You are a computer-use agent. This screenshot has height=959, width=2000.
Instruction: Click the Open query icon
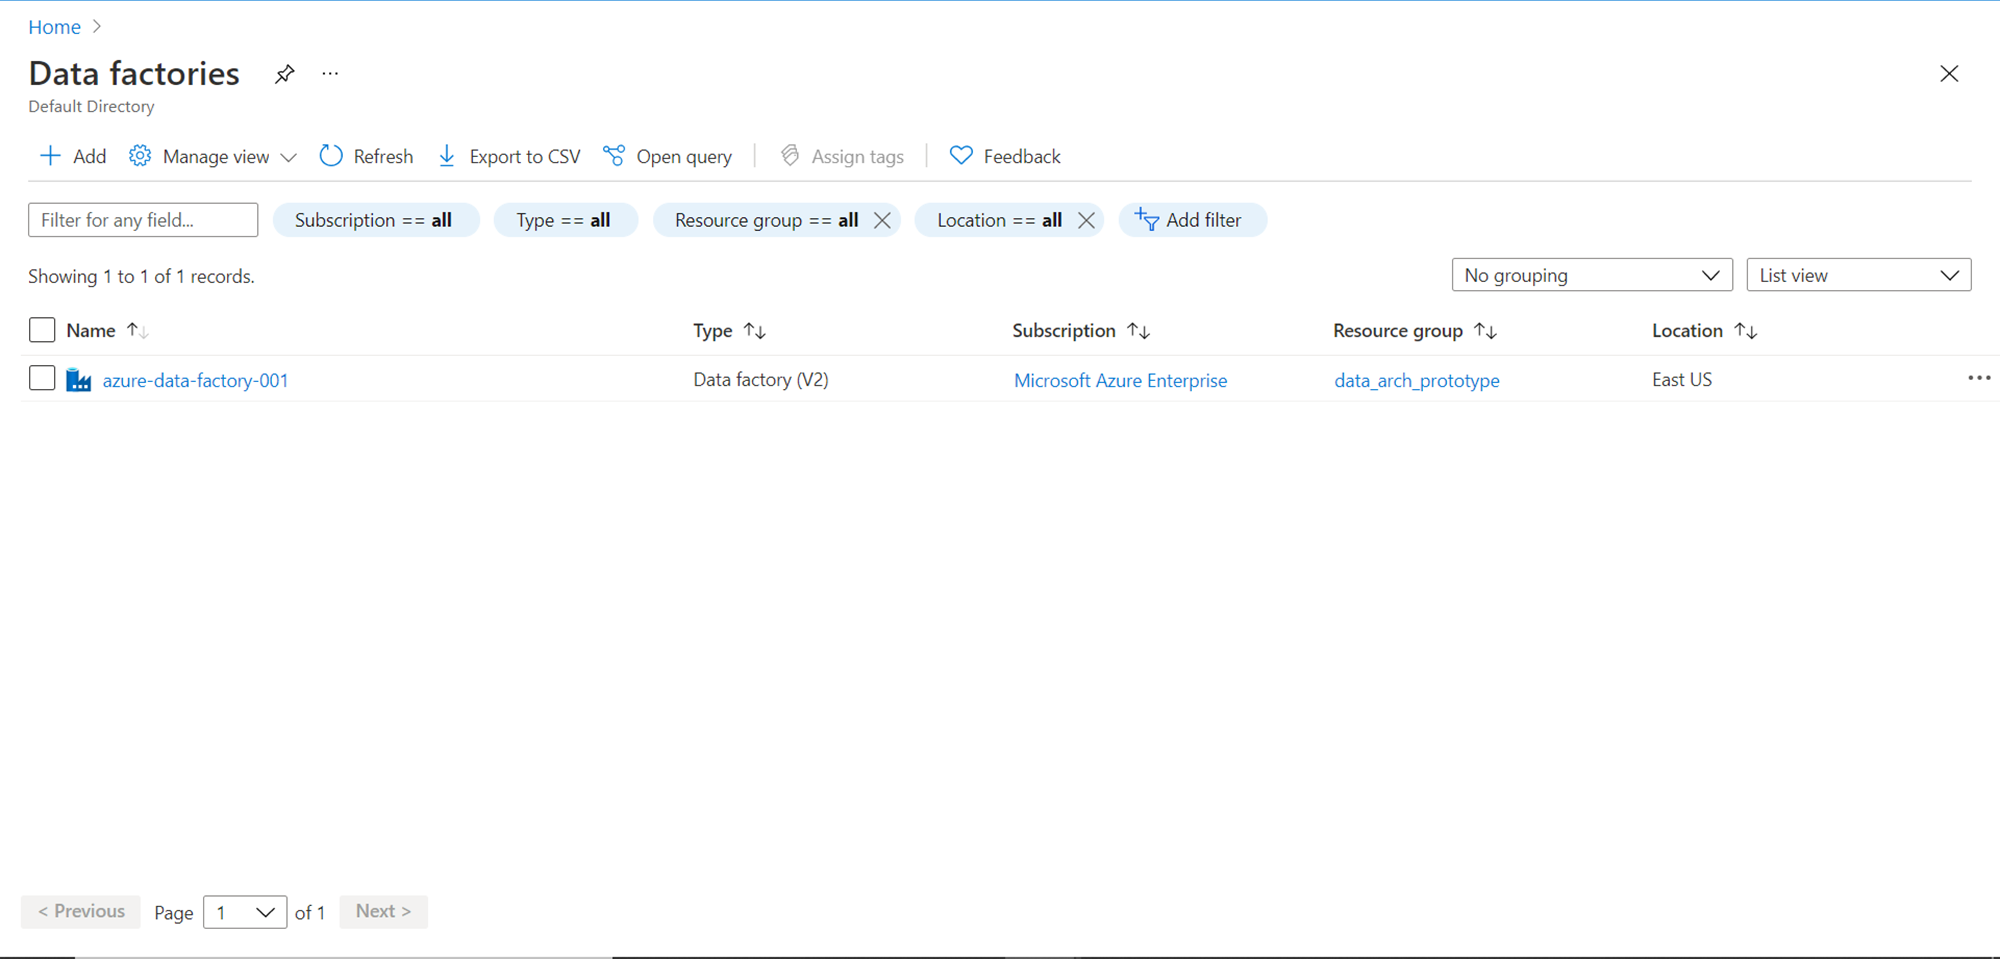[614, 156]
